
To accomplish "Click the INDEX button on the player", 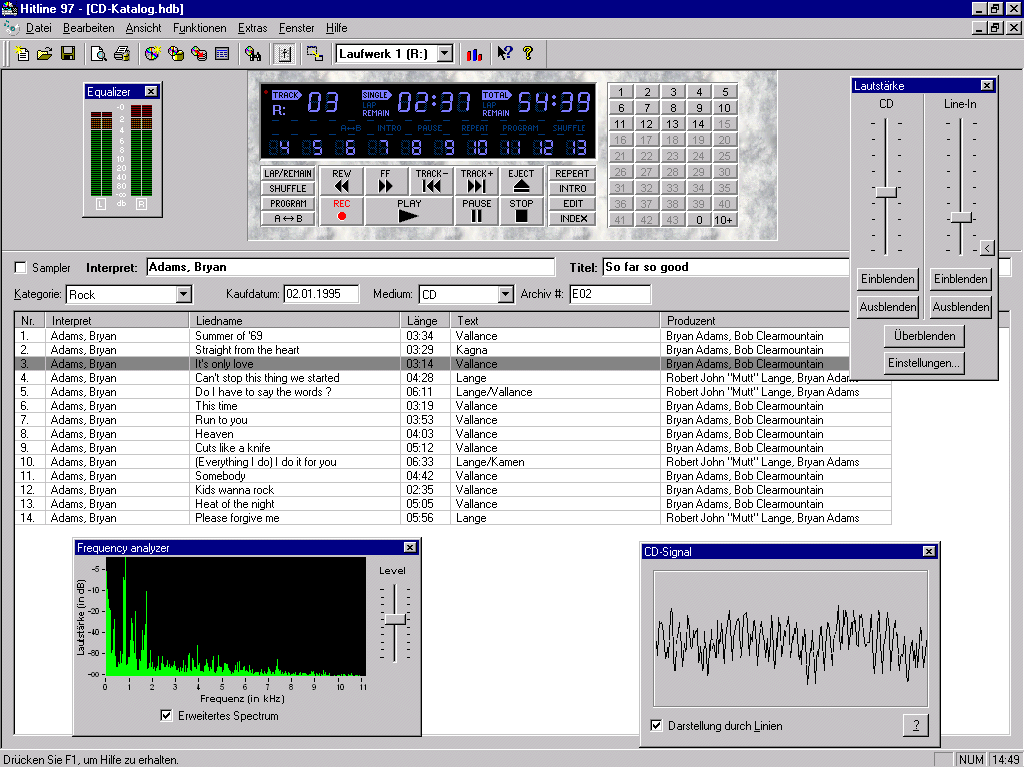I will click(x=572, y=219).
